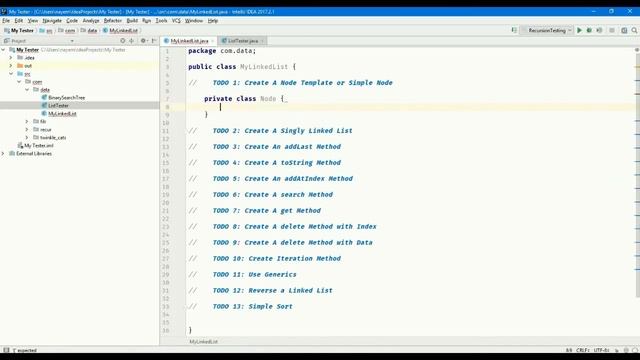The image size is (640, 360).
Task: Click the grayed-out Stop button
Action: [x=611, y=30]
